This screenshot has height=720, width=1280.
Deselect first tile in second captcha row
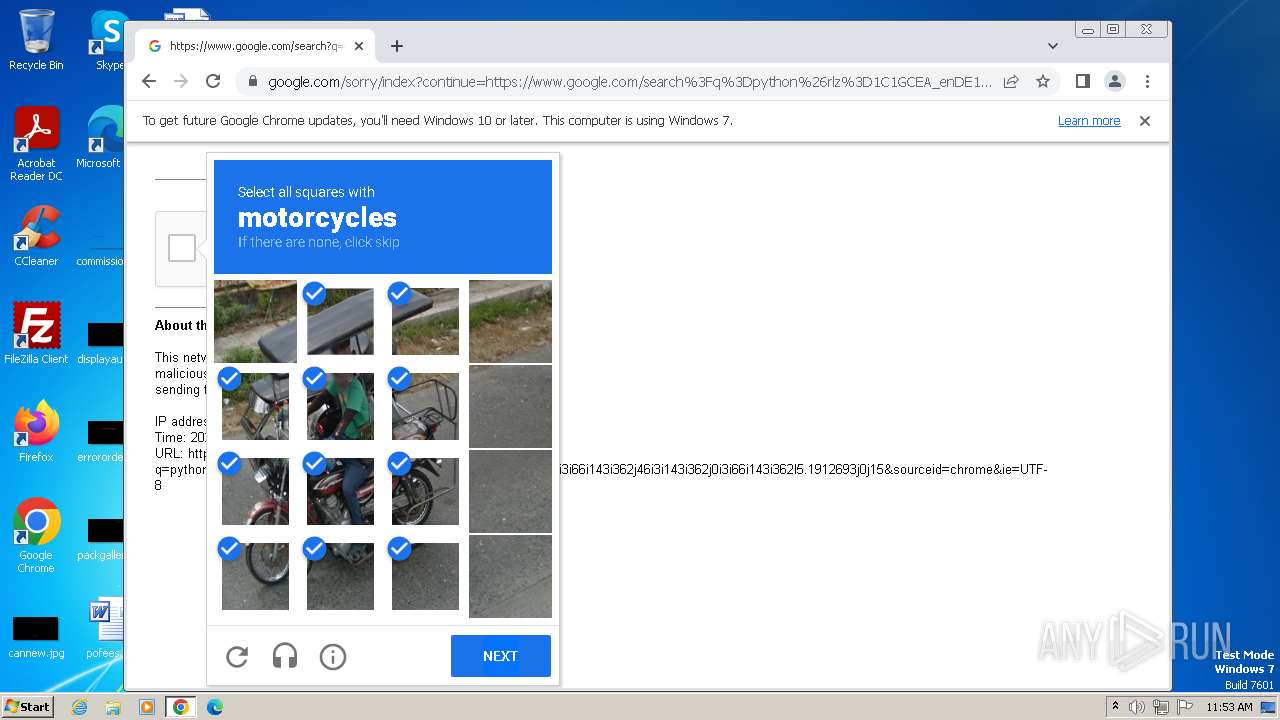[255, 406]
